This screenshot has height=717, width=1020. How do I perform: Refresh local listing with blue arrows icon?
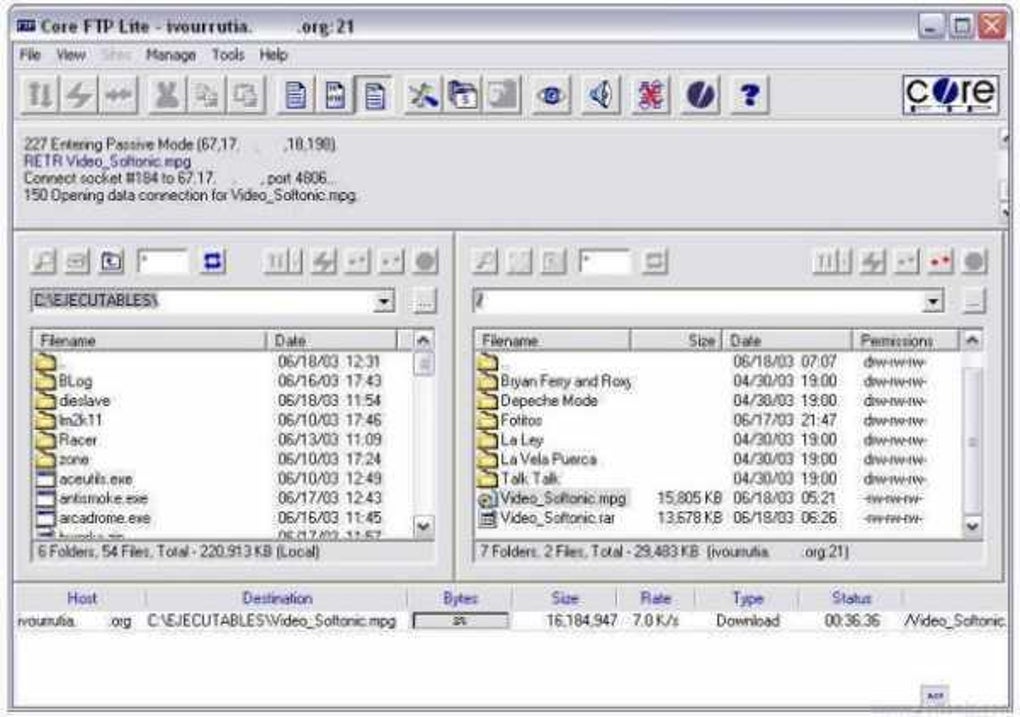(x=213, y=262)
